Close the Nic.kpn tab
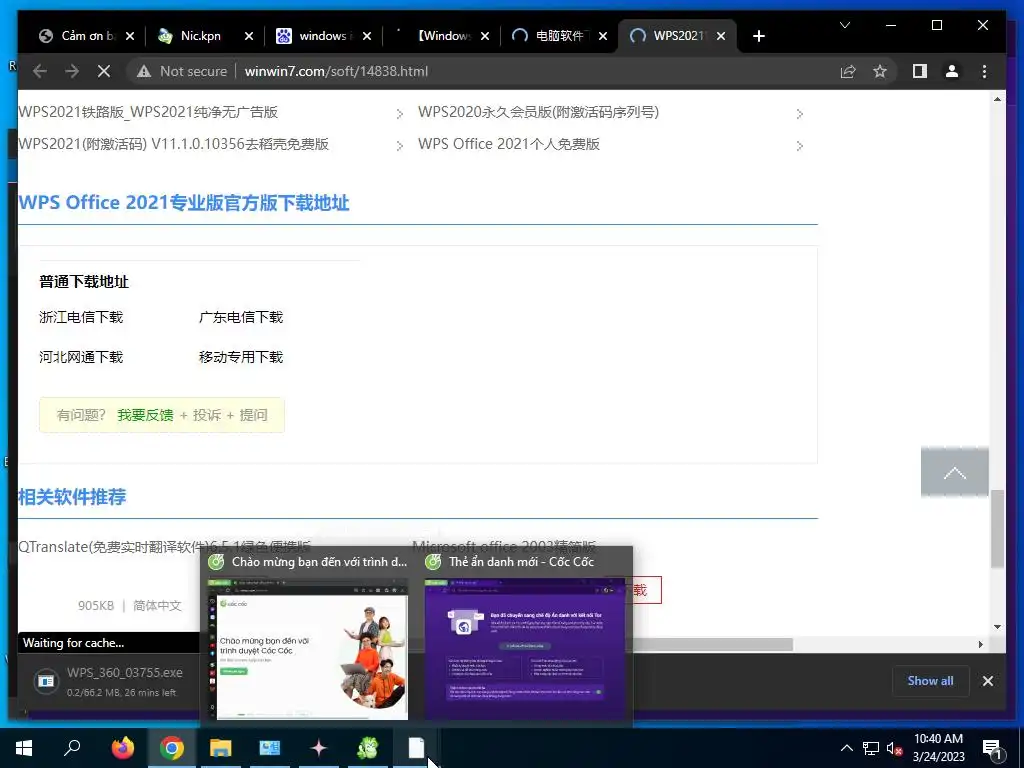Screen dimensions: 1024x768 pos(248,37)
